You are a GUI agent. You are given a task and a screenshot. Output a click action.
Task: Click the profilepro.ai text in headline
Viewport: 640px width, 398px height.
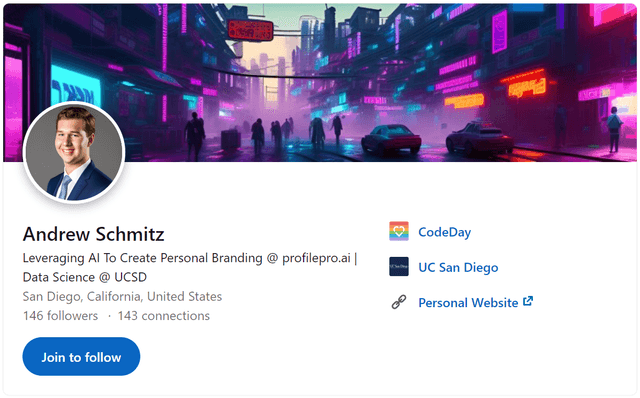click(x=316, y=258)
